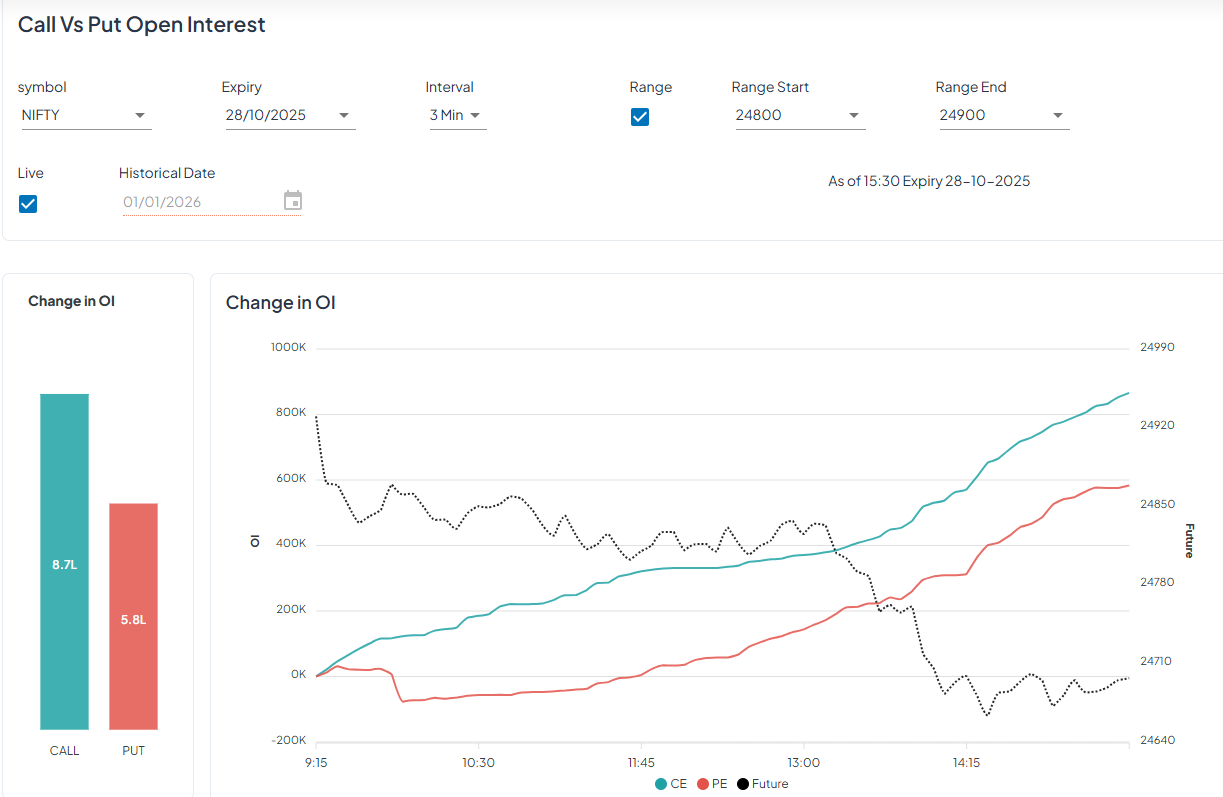Click the 24640 Future axis label
This screenshot has height=797, width=1223.
pyautogui.click(x=1157, y=741)
